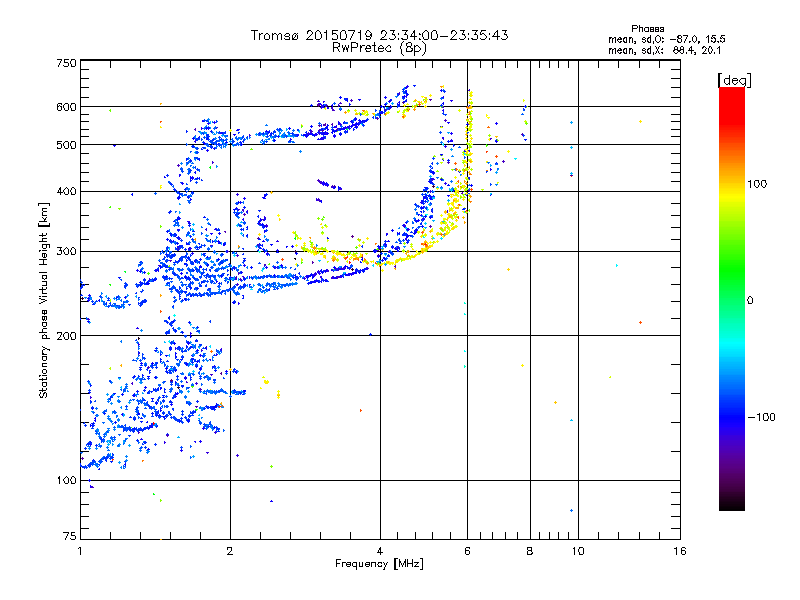
Task: Click the title "Tromsø 20150719 23:34:00-23:35:43"
Action: click(x=380, y=35)
